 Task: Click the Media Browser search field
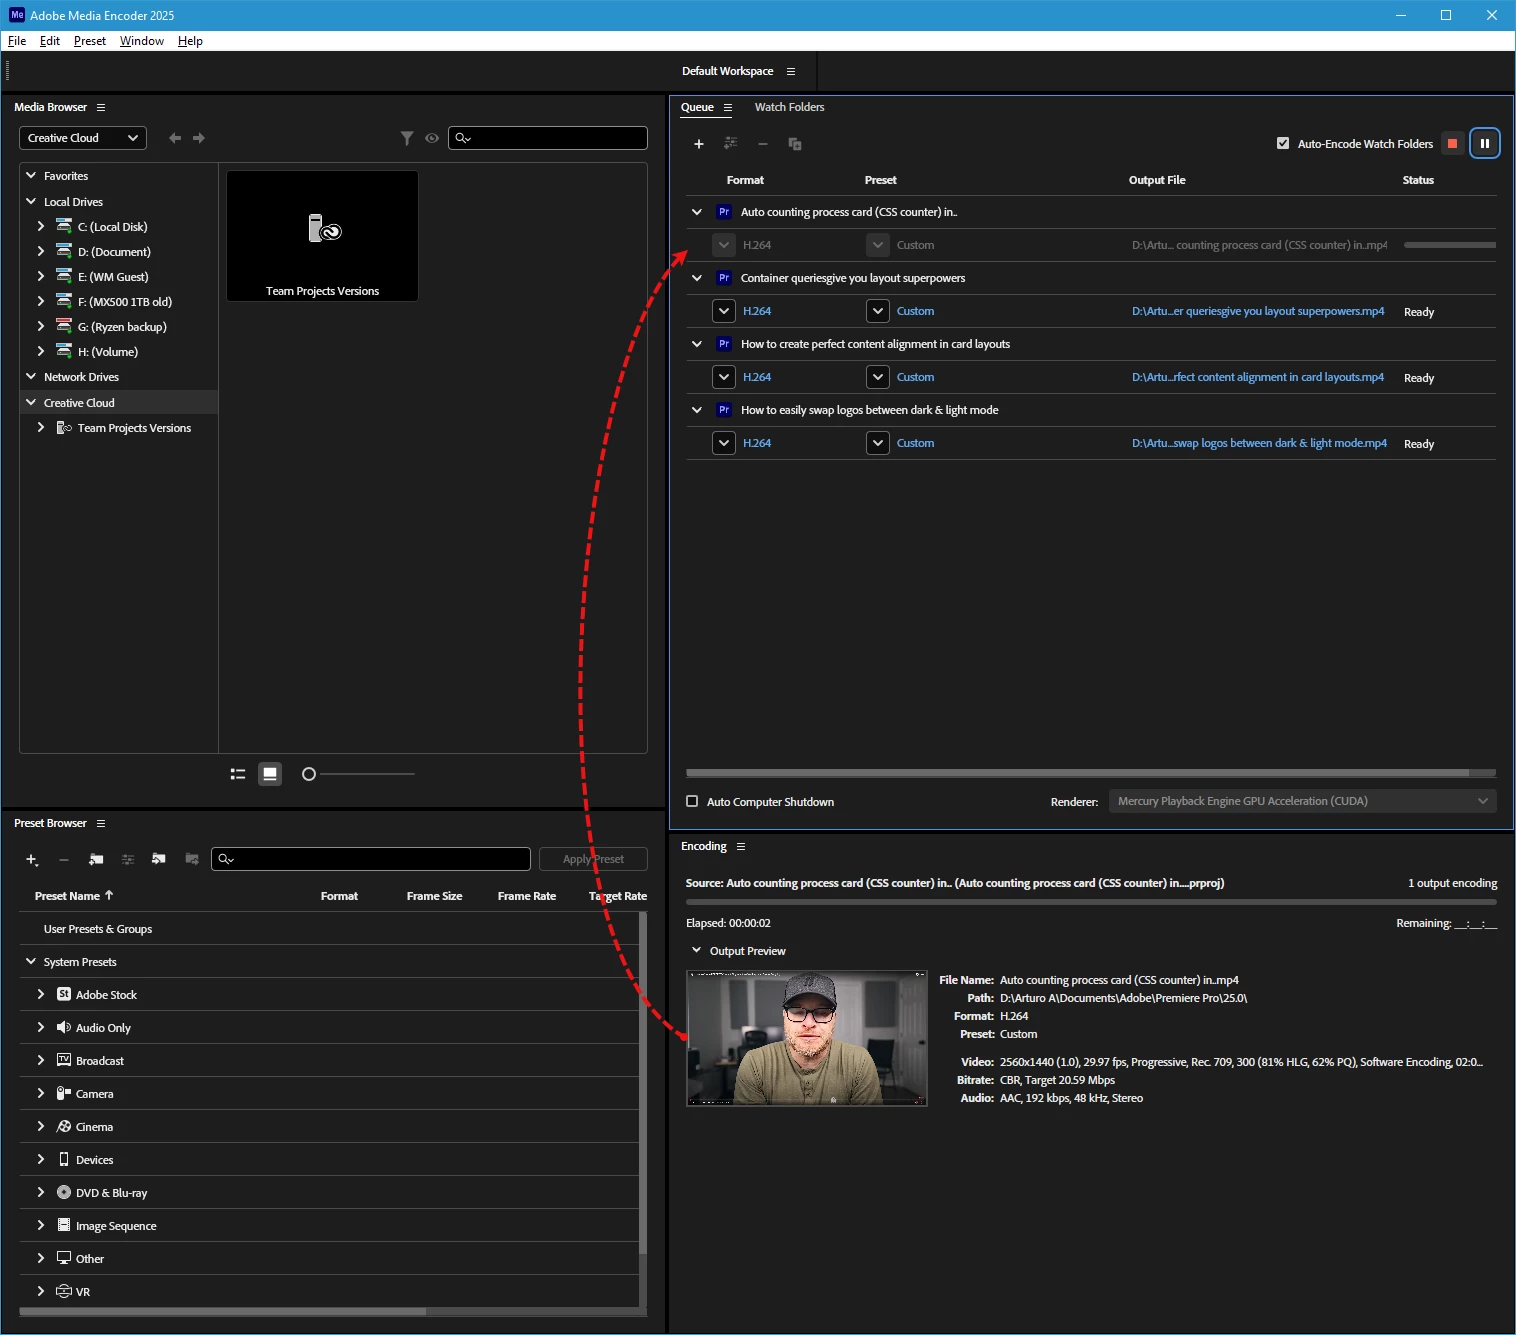coord(548,138)
